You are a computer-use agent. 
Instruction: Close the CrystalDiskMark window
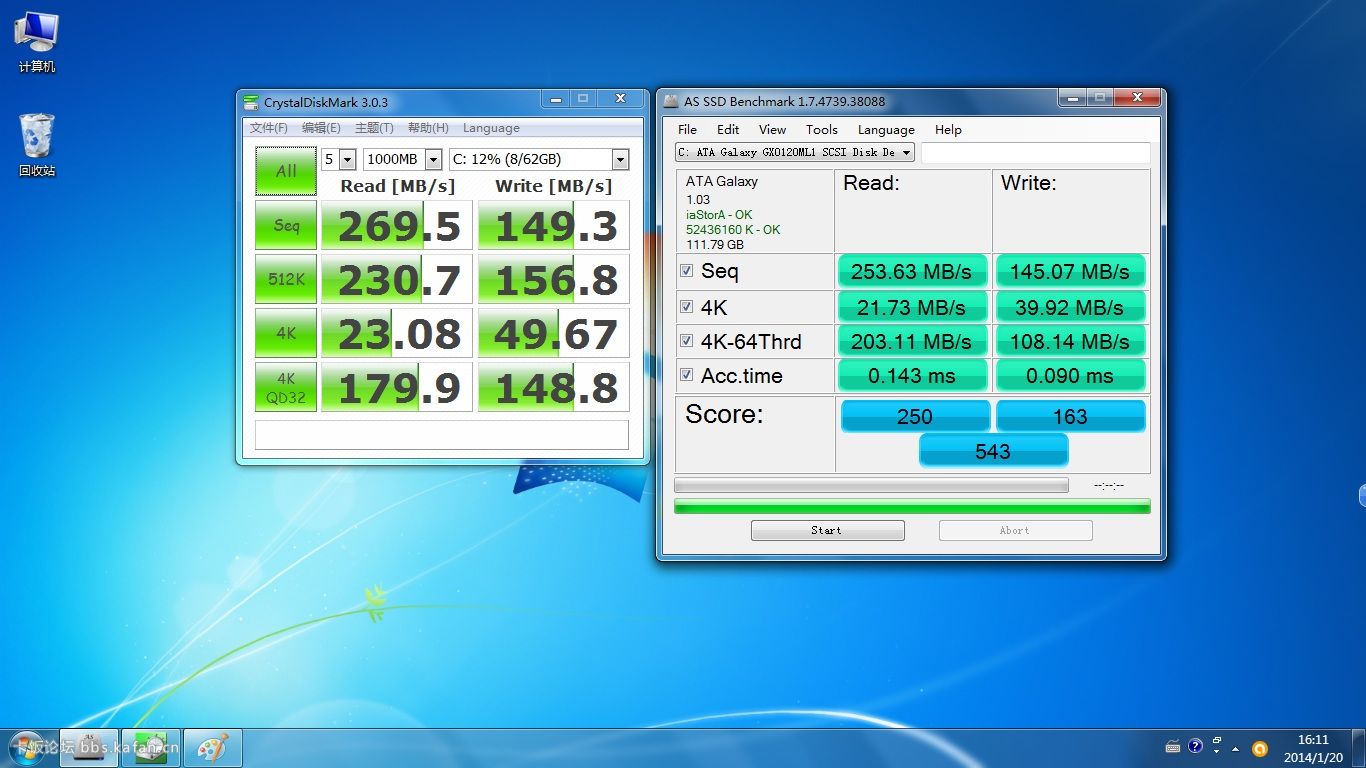coord(620,99)
